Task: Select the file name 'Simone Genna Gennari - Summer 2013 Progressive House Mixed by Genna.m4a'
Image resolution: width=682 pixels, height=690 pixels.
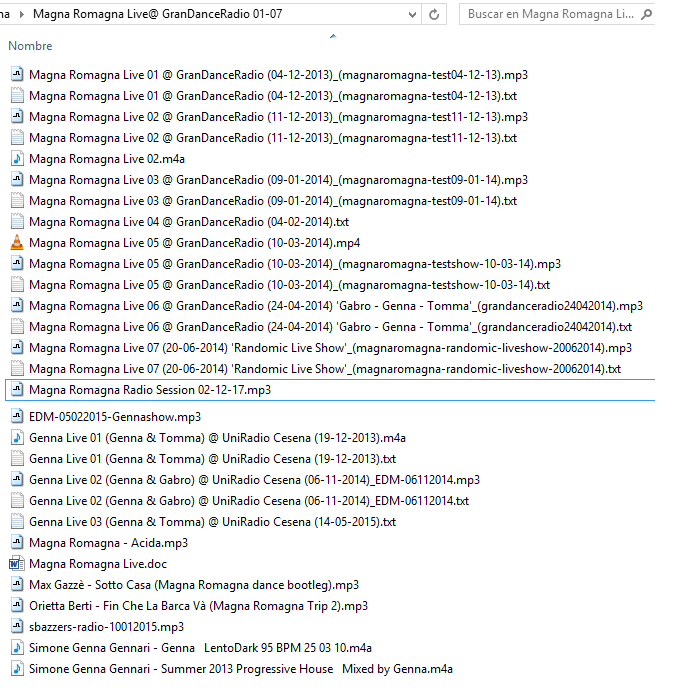Action: pyautogui.click(x=241, y=669)
